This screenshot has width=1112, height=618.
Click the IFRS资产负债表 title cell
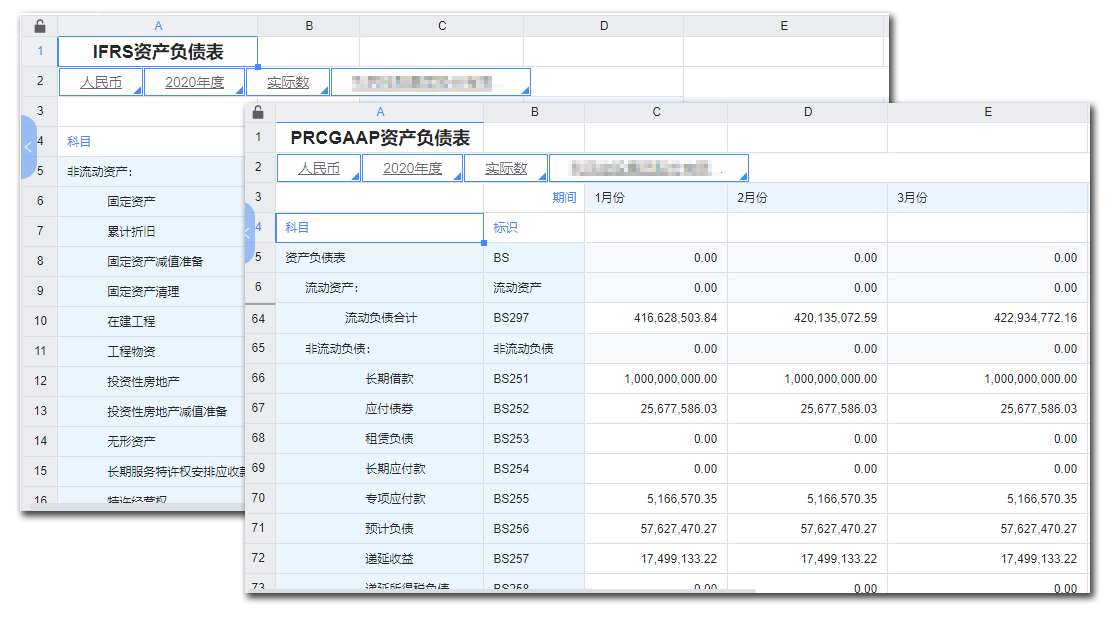[x=157, y=52]
